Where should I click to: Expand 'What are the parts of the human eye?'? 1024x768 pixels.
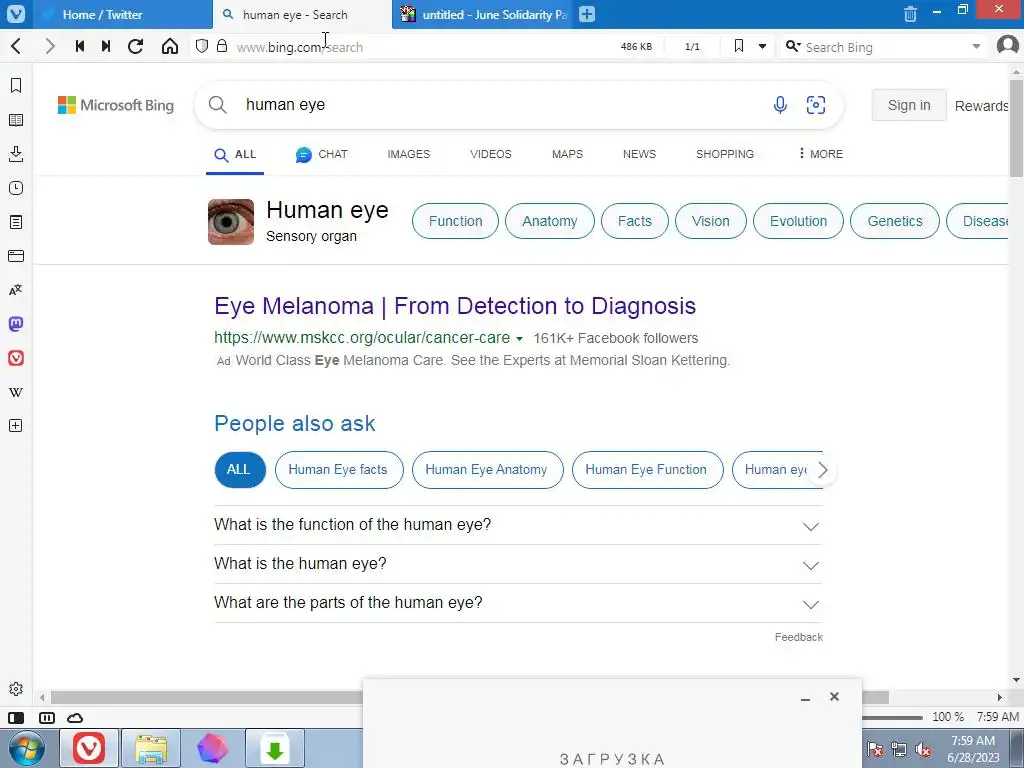tap(518, 603)
